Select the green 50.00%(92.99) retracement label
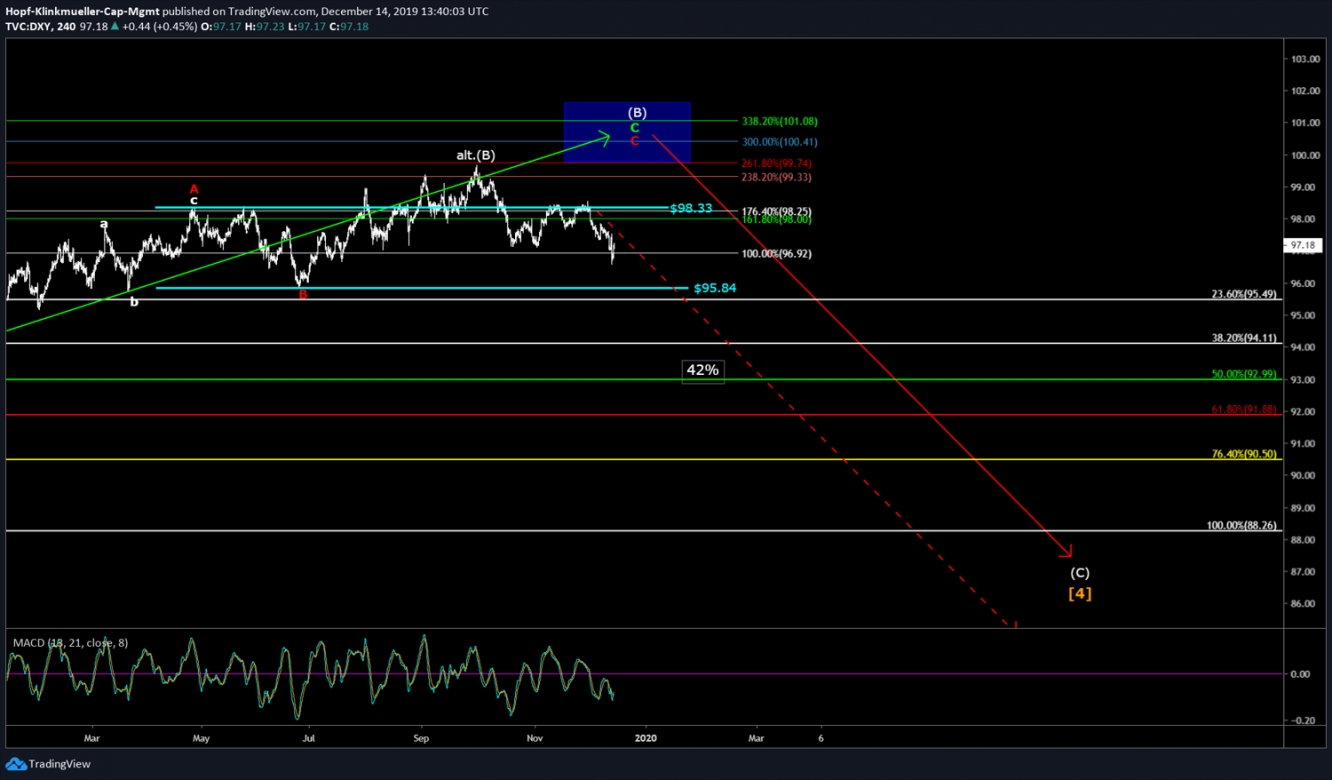Screen dimensions: 1332x780 pos(1243,374)
